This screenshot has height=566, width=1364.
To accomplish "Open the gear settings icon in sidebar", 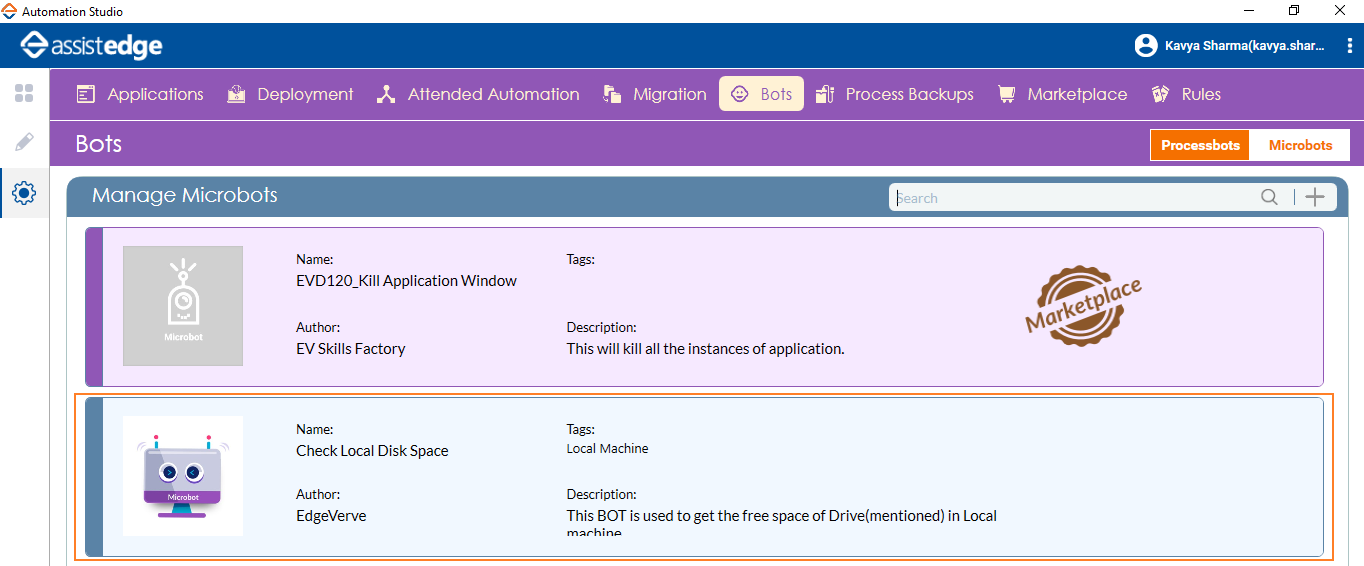I will coord(24,193).
